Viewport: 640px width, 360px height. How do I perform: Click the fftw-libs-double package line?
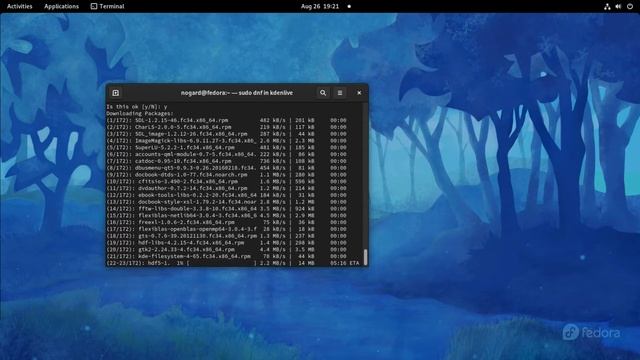coord(227,209)
